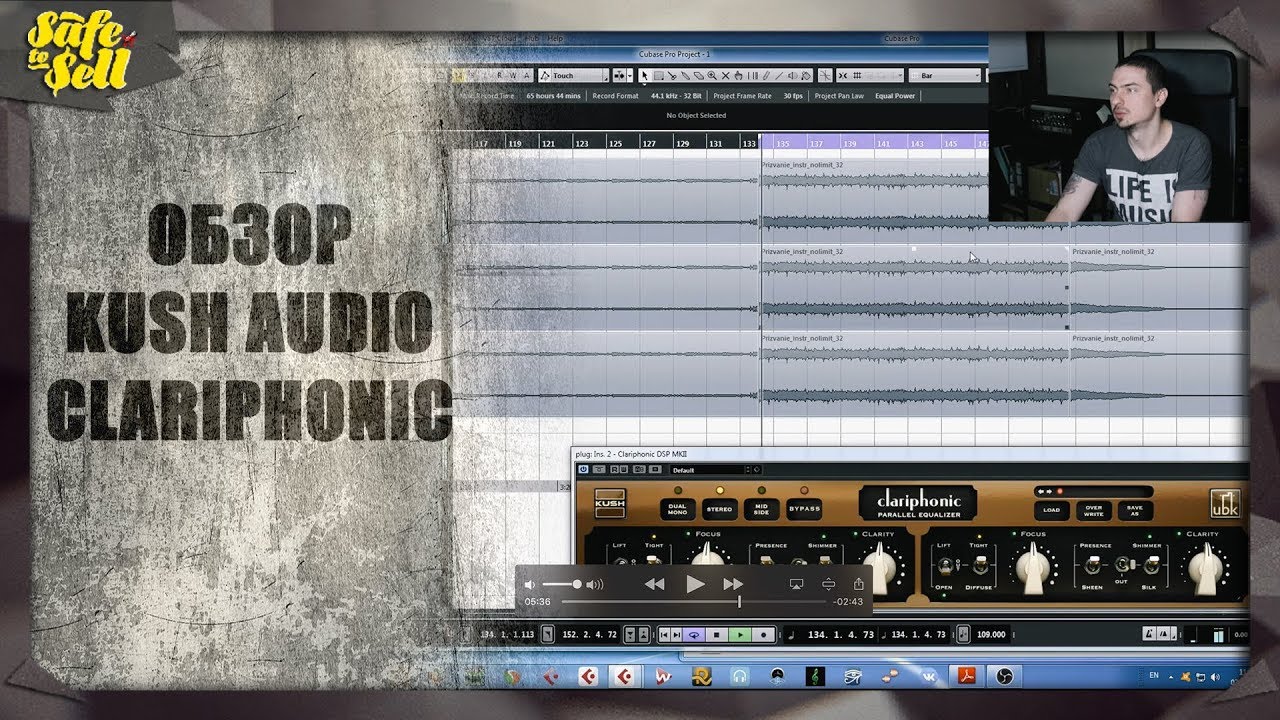This screenshot has width=1280, height=720.
Task: Click the KUSH logo on the plugin
Action: pyautogui.click(x=610, y=503)
